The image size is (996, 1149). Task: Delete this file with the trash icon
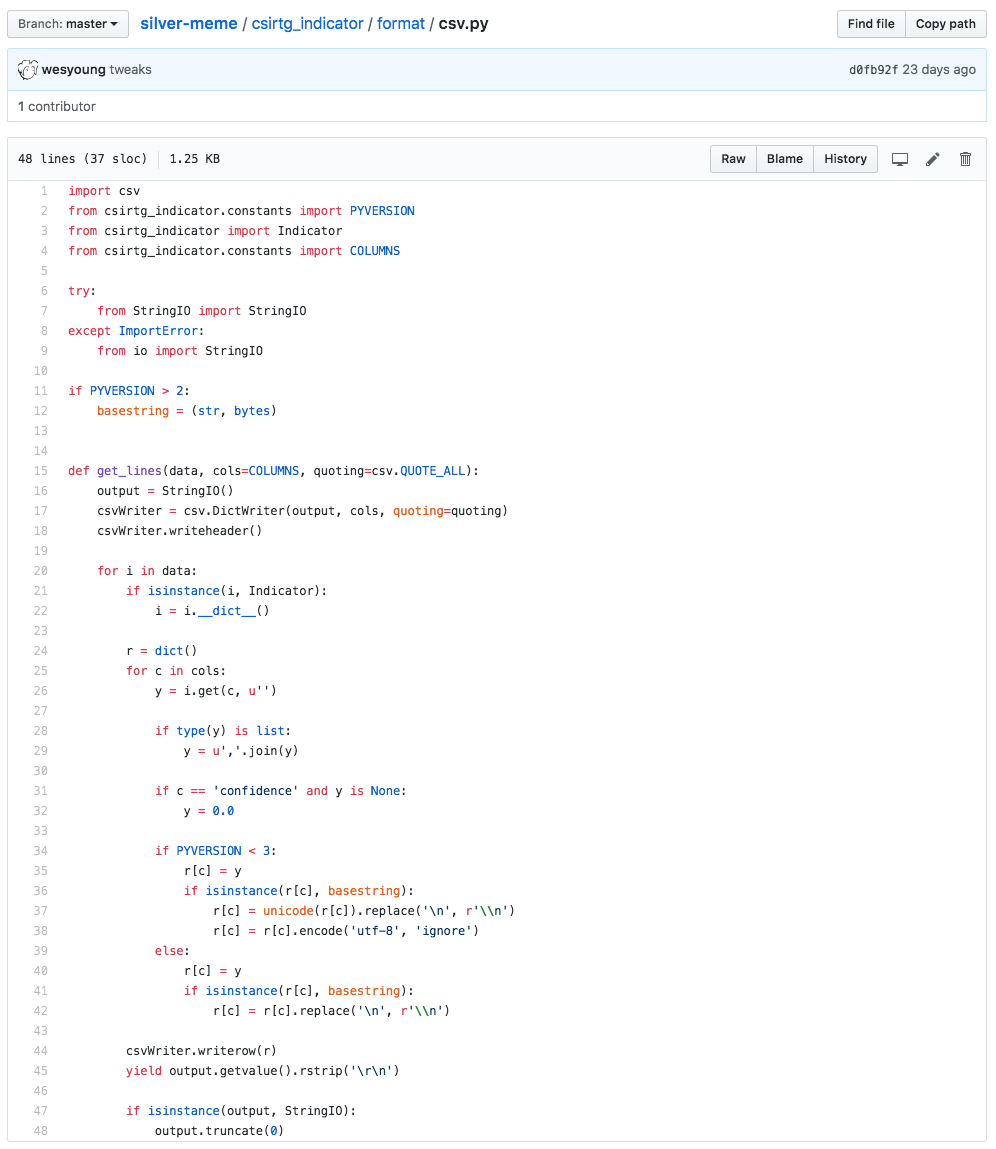(965, 159)
